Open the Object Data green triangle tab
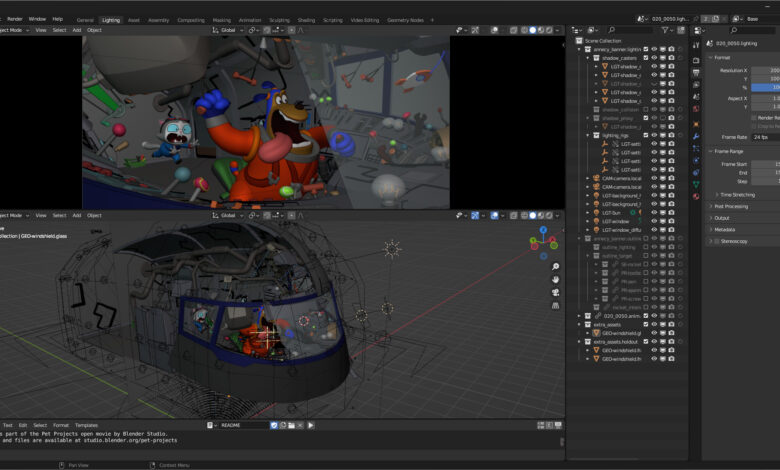The image size is (780, 470). pyautogui.click(x=696, y=184)
